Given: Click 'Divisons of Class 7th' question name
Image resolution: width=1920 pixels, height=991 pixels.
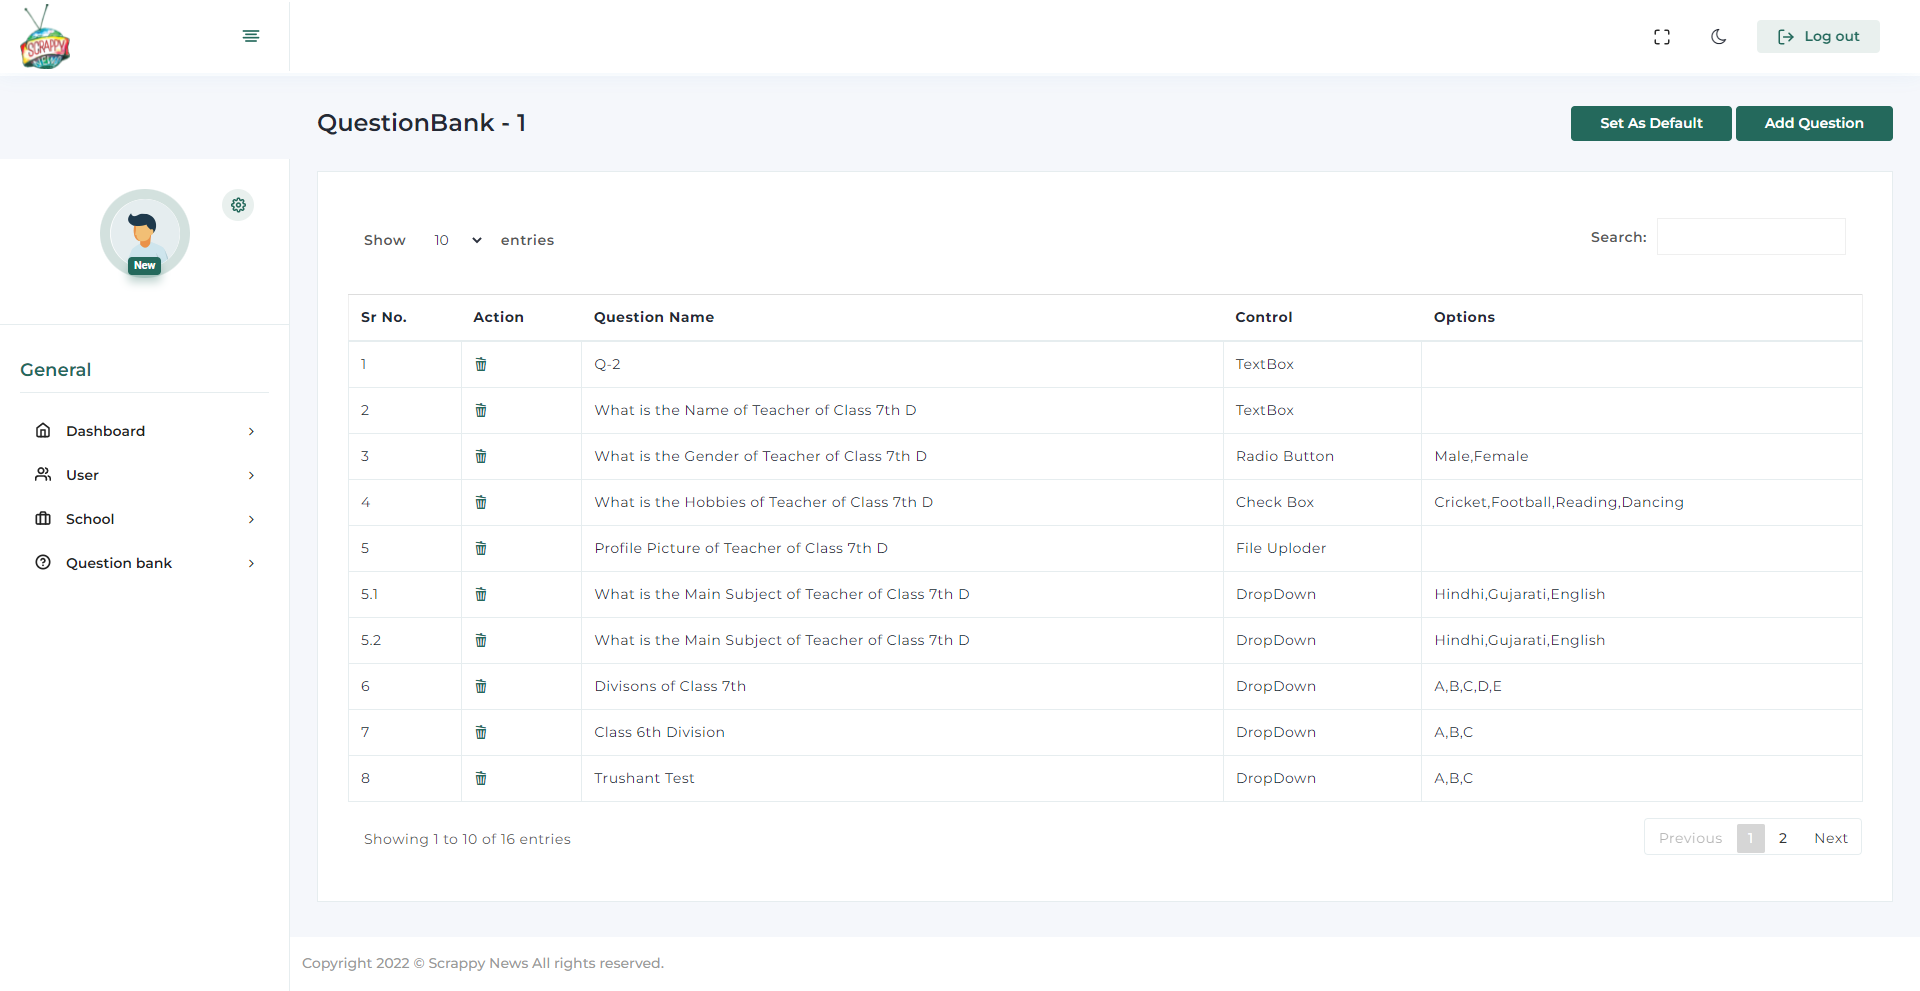Looking at the screenshot, I should pyautogui.click(x=670, y=686).
